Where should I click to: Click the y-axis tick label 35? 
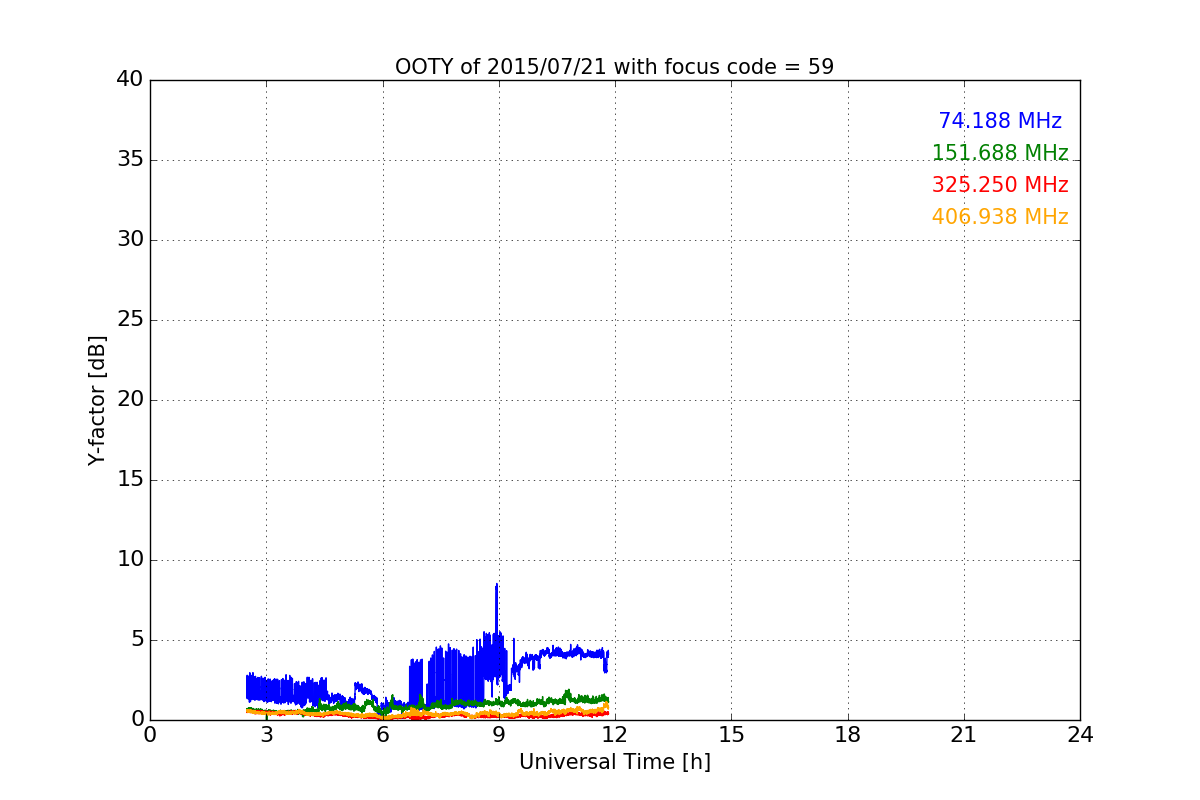[x=130, y=160]
